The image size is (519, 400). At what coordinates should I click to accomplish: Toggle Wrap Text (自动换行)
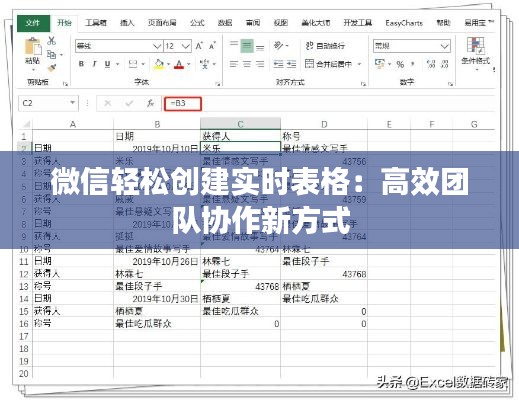click(325, 46)
